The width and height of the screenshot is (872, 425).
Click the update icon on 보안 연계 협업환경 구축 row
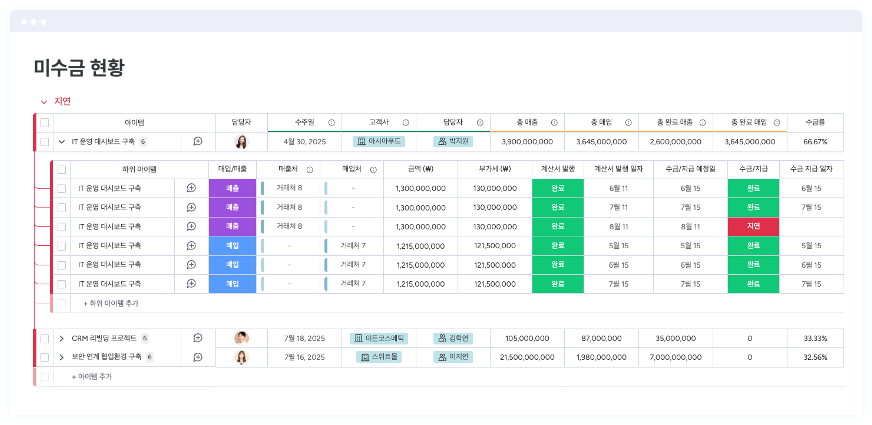tap(198, 356)
